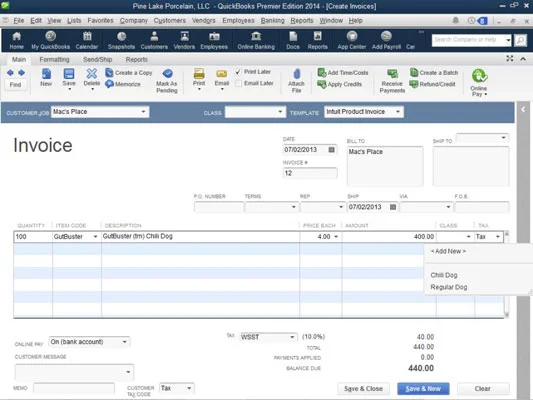Open Employees center icon
The height and width of the screenshot is (400, 533).
tap(214, 40)
